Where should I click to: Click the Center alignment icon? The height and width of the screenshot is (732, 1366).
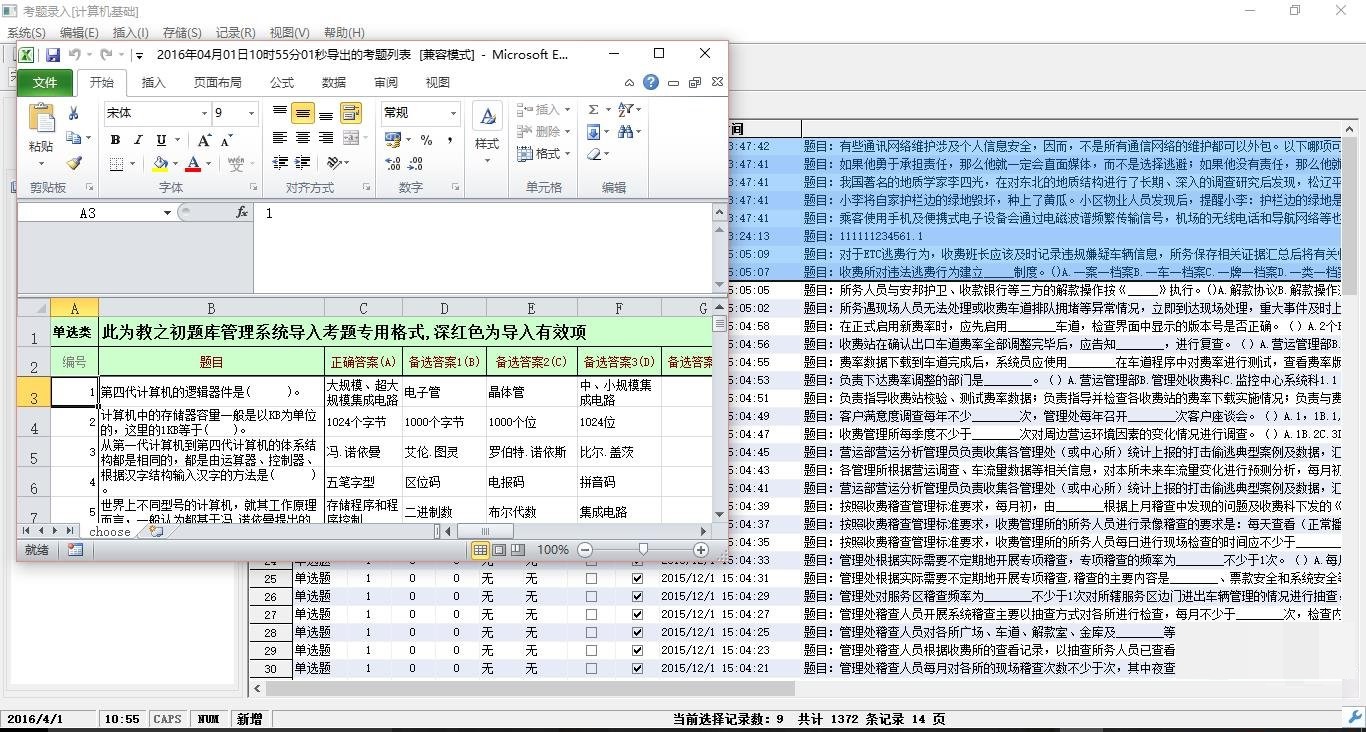coord(301,135)
